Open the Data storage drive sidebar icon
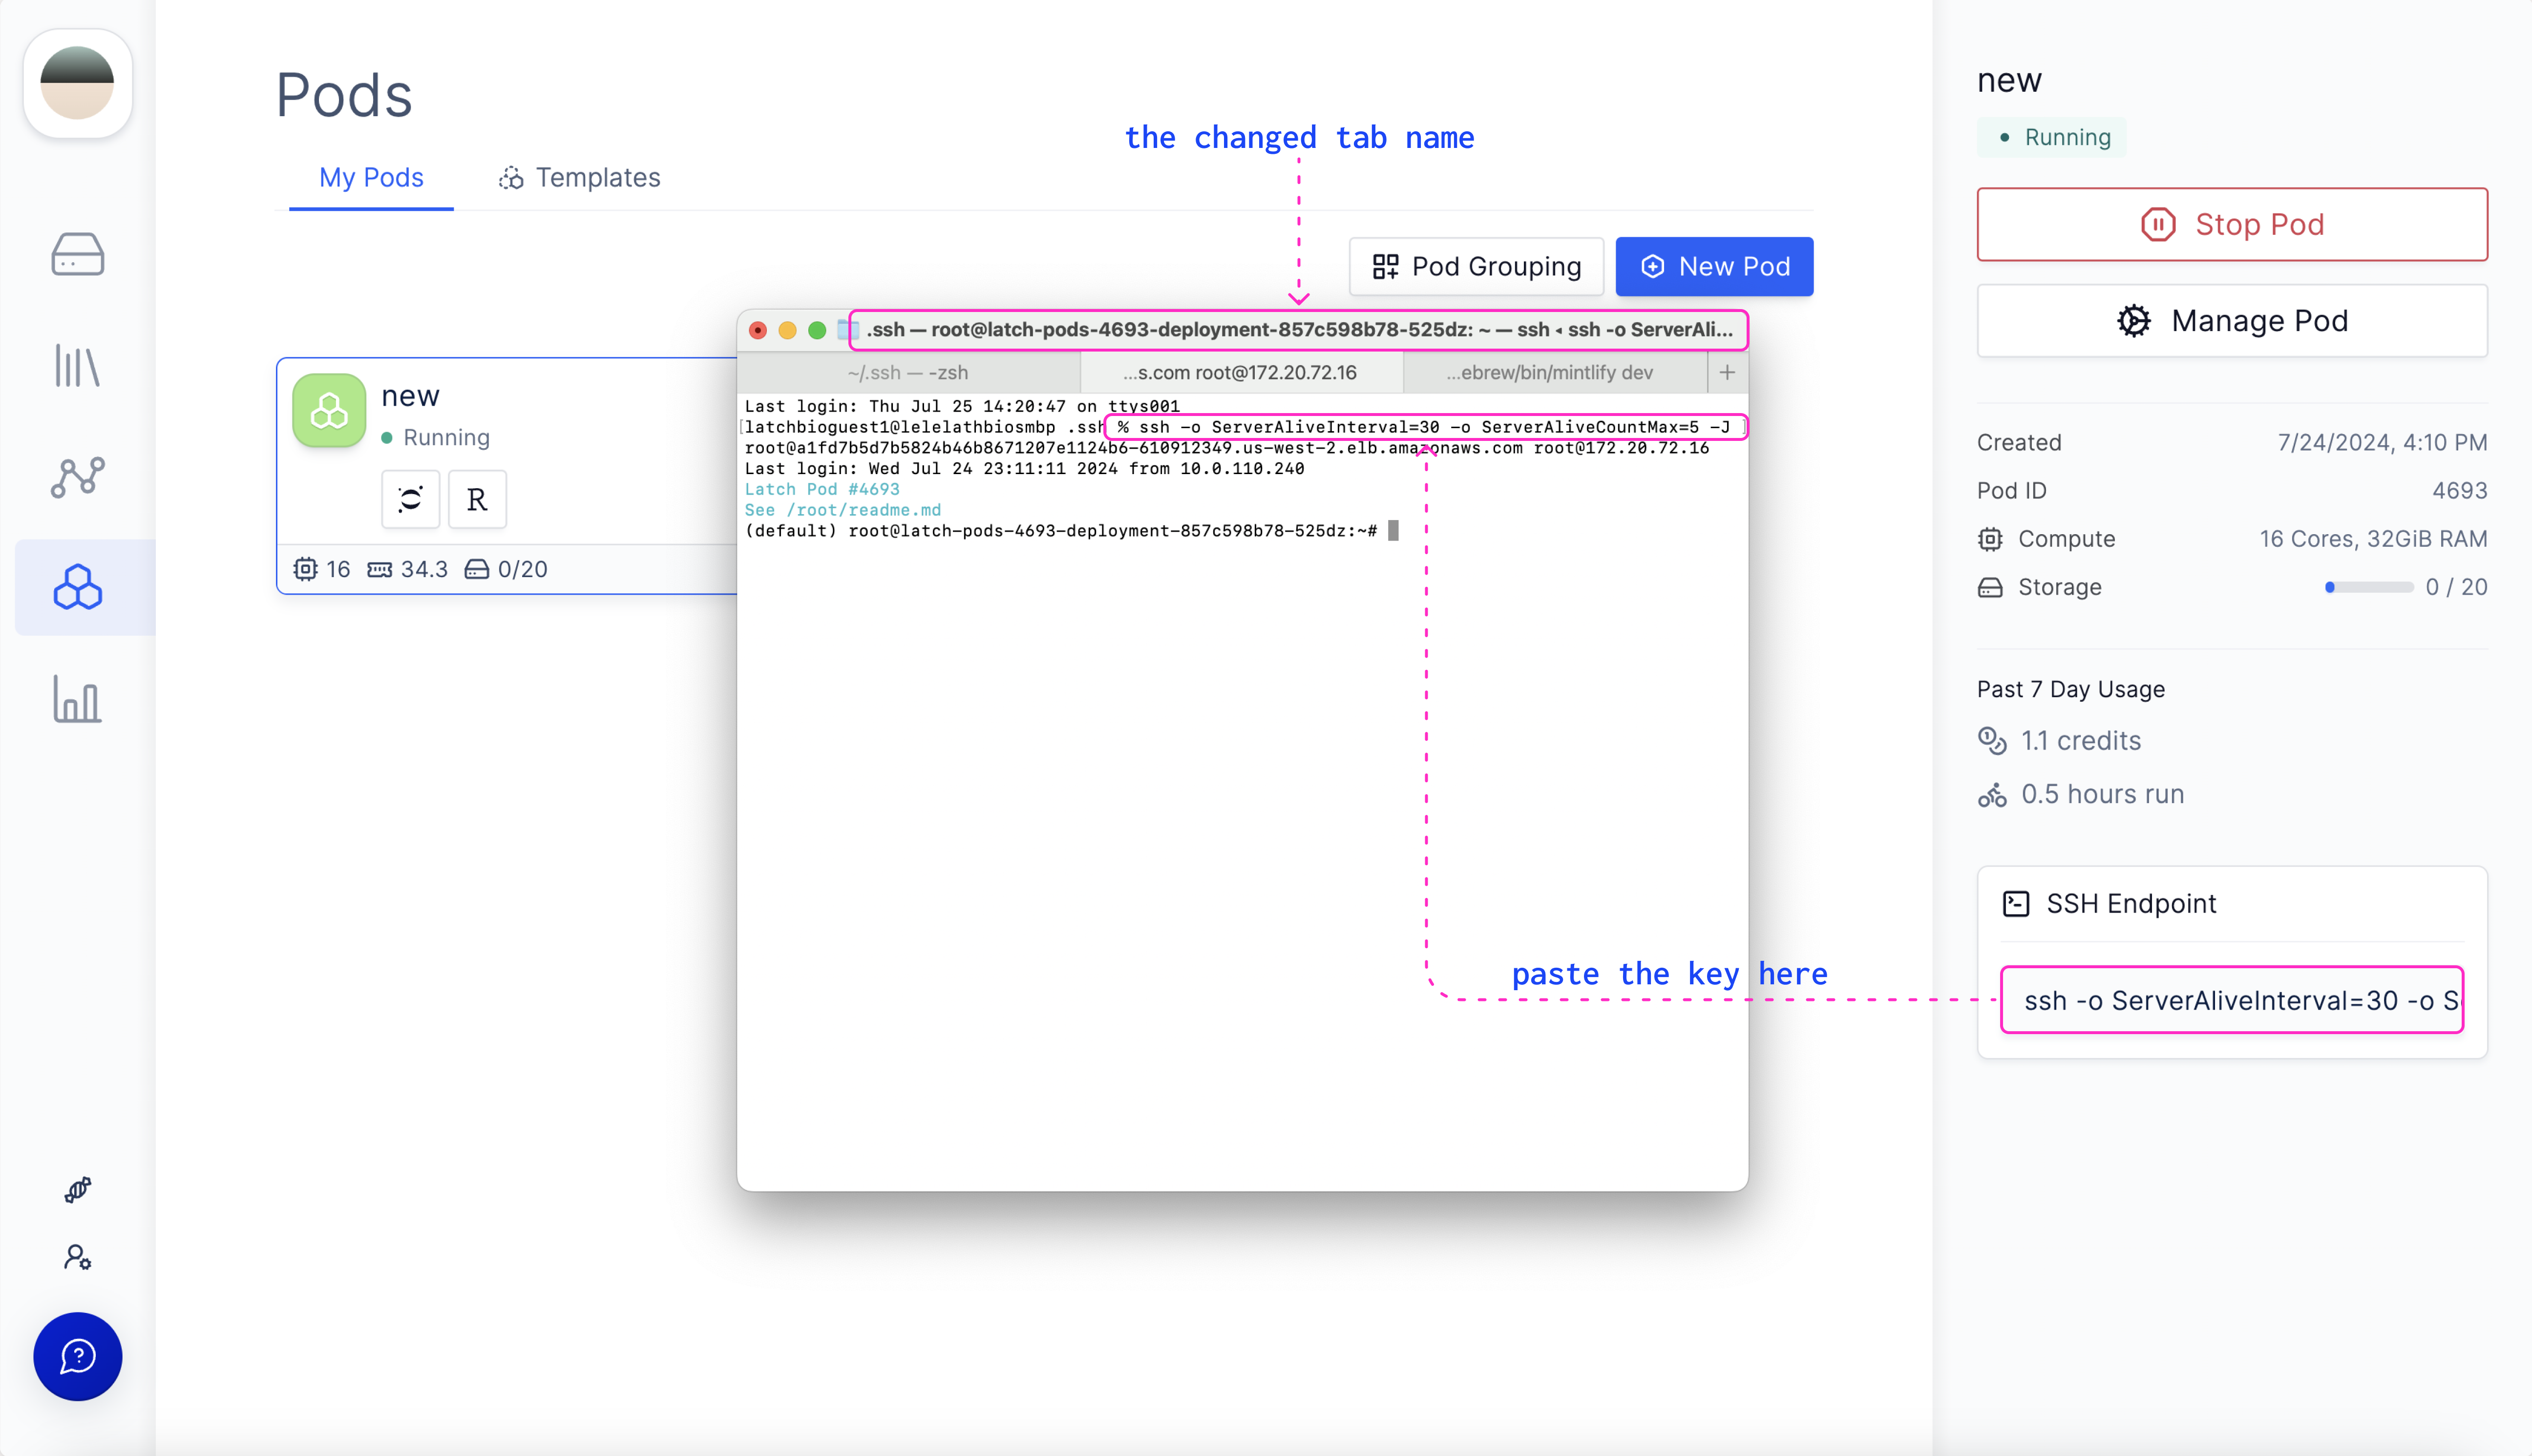 click(77, 254)
